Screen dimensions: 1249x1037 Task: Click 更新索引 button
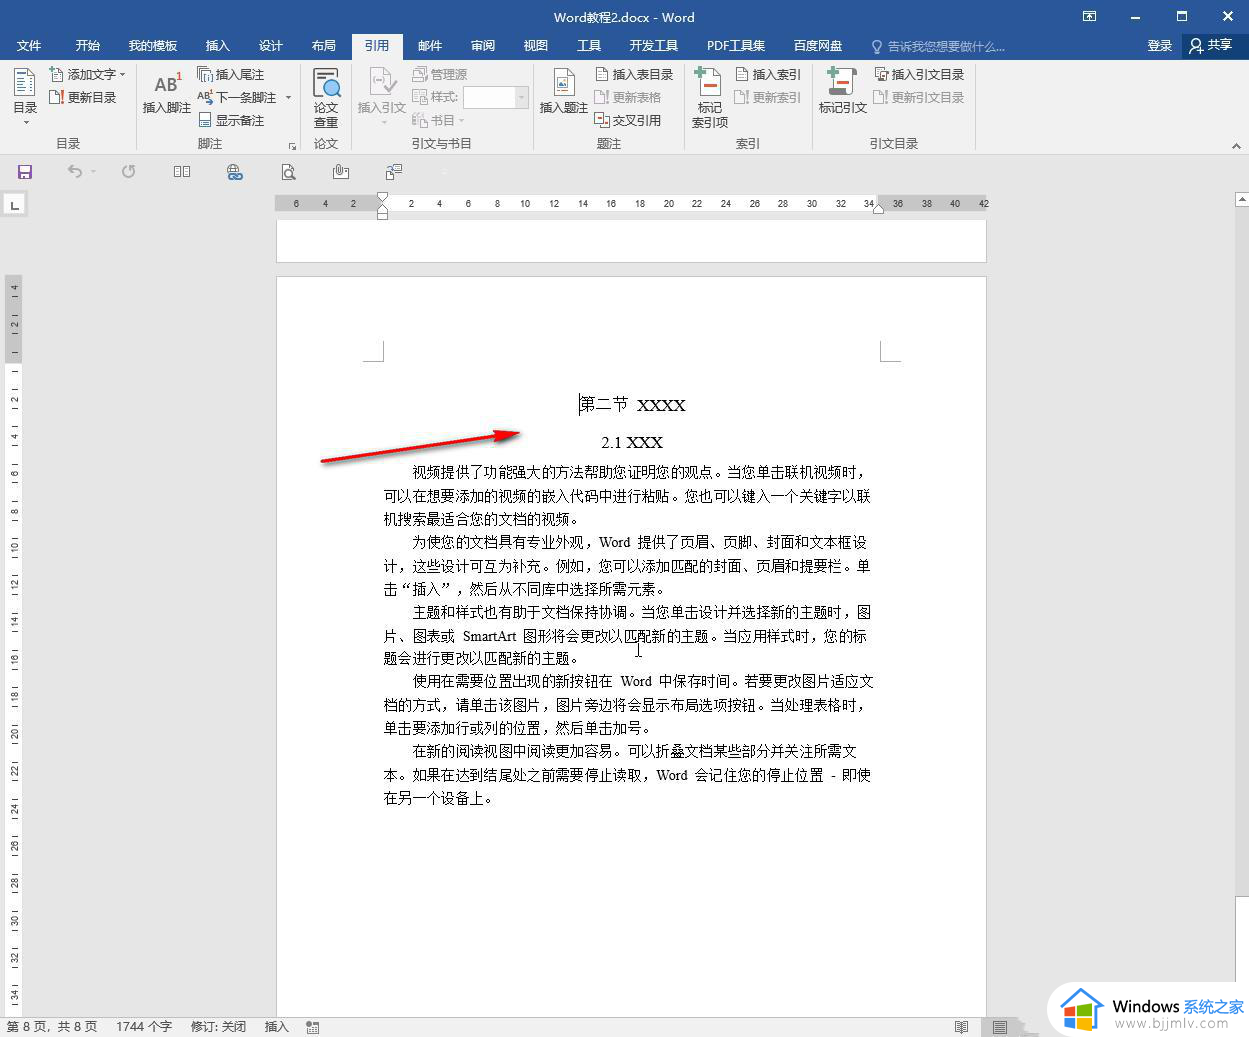coord(768,97)
